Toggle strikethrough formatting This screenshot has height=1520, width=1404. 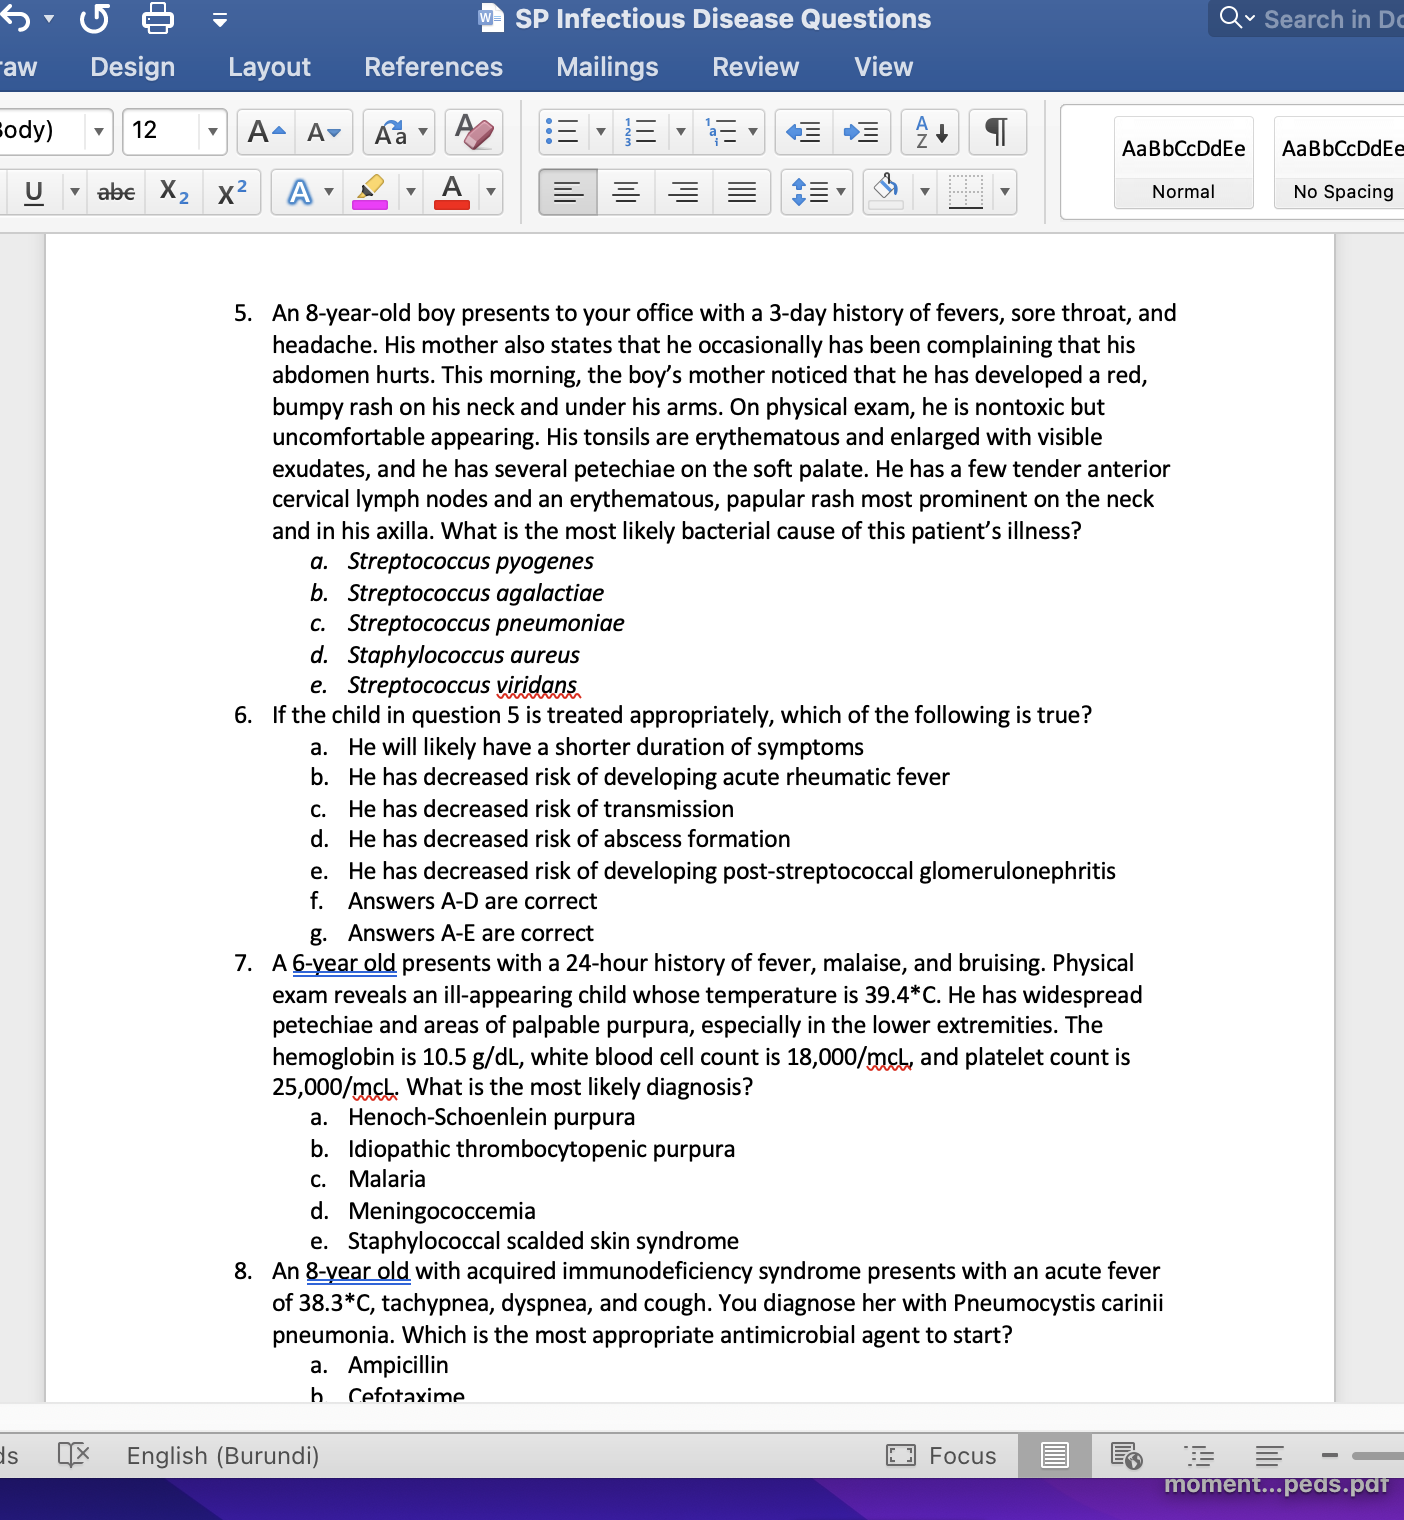tap(116, 192)
